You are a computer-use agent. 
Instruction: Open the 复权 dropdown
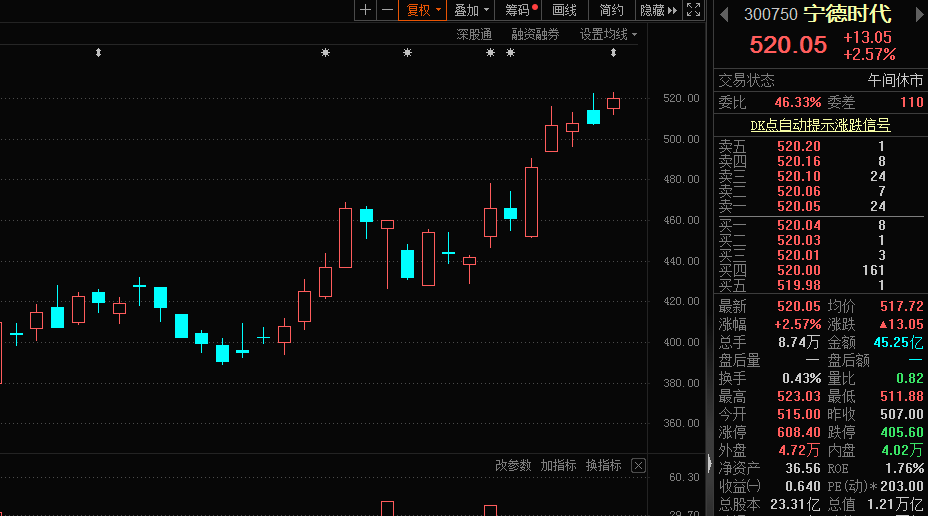point(422,10)
